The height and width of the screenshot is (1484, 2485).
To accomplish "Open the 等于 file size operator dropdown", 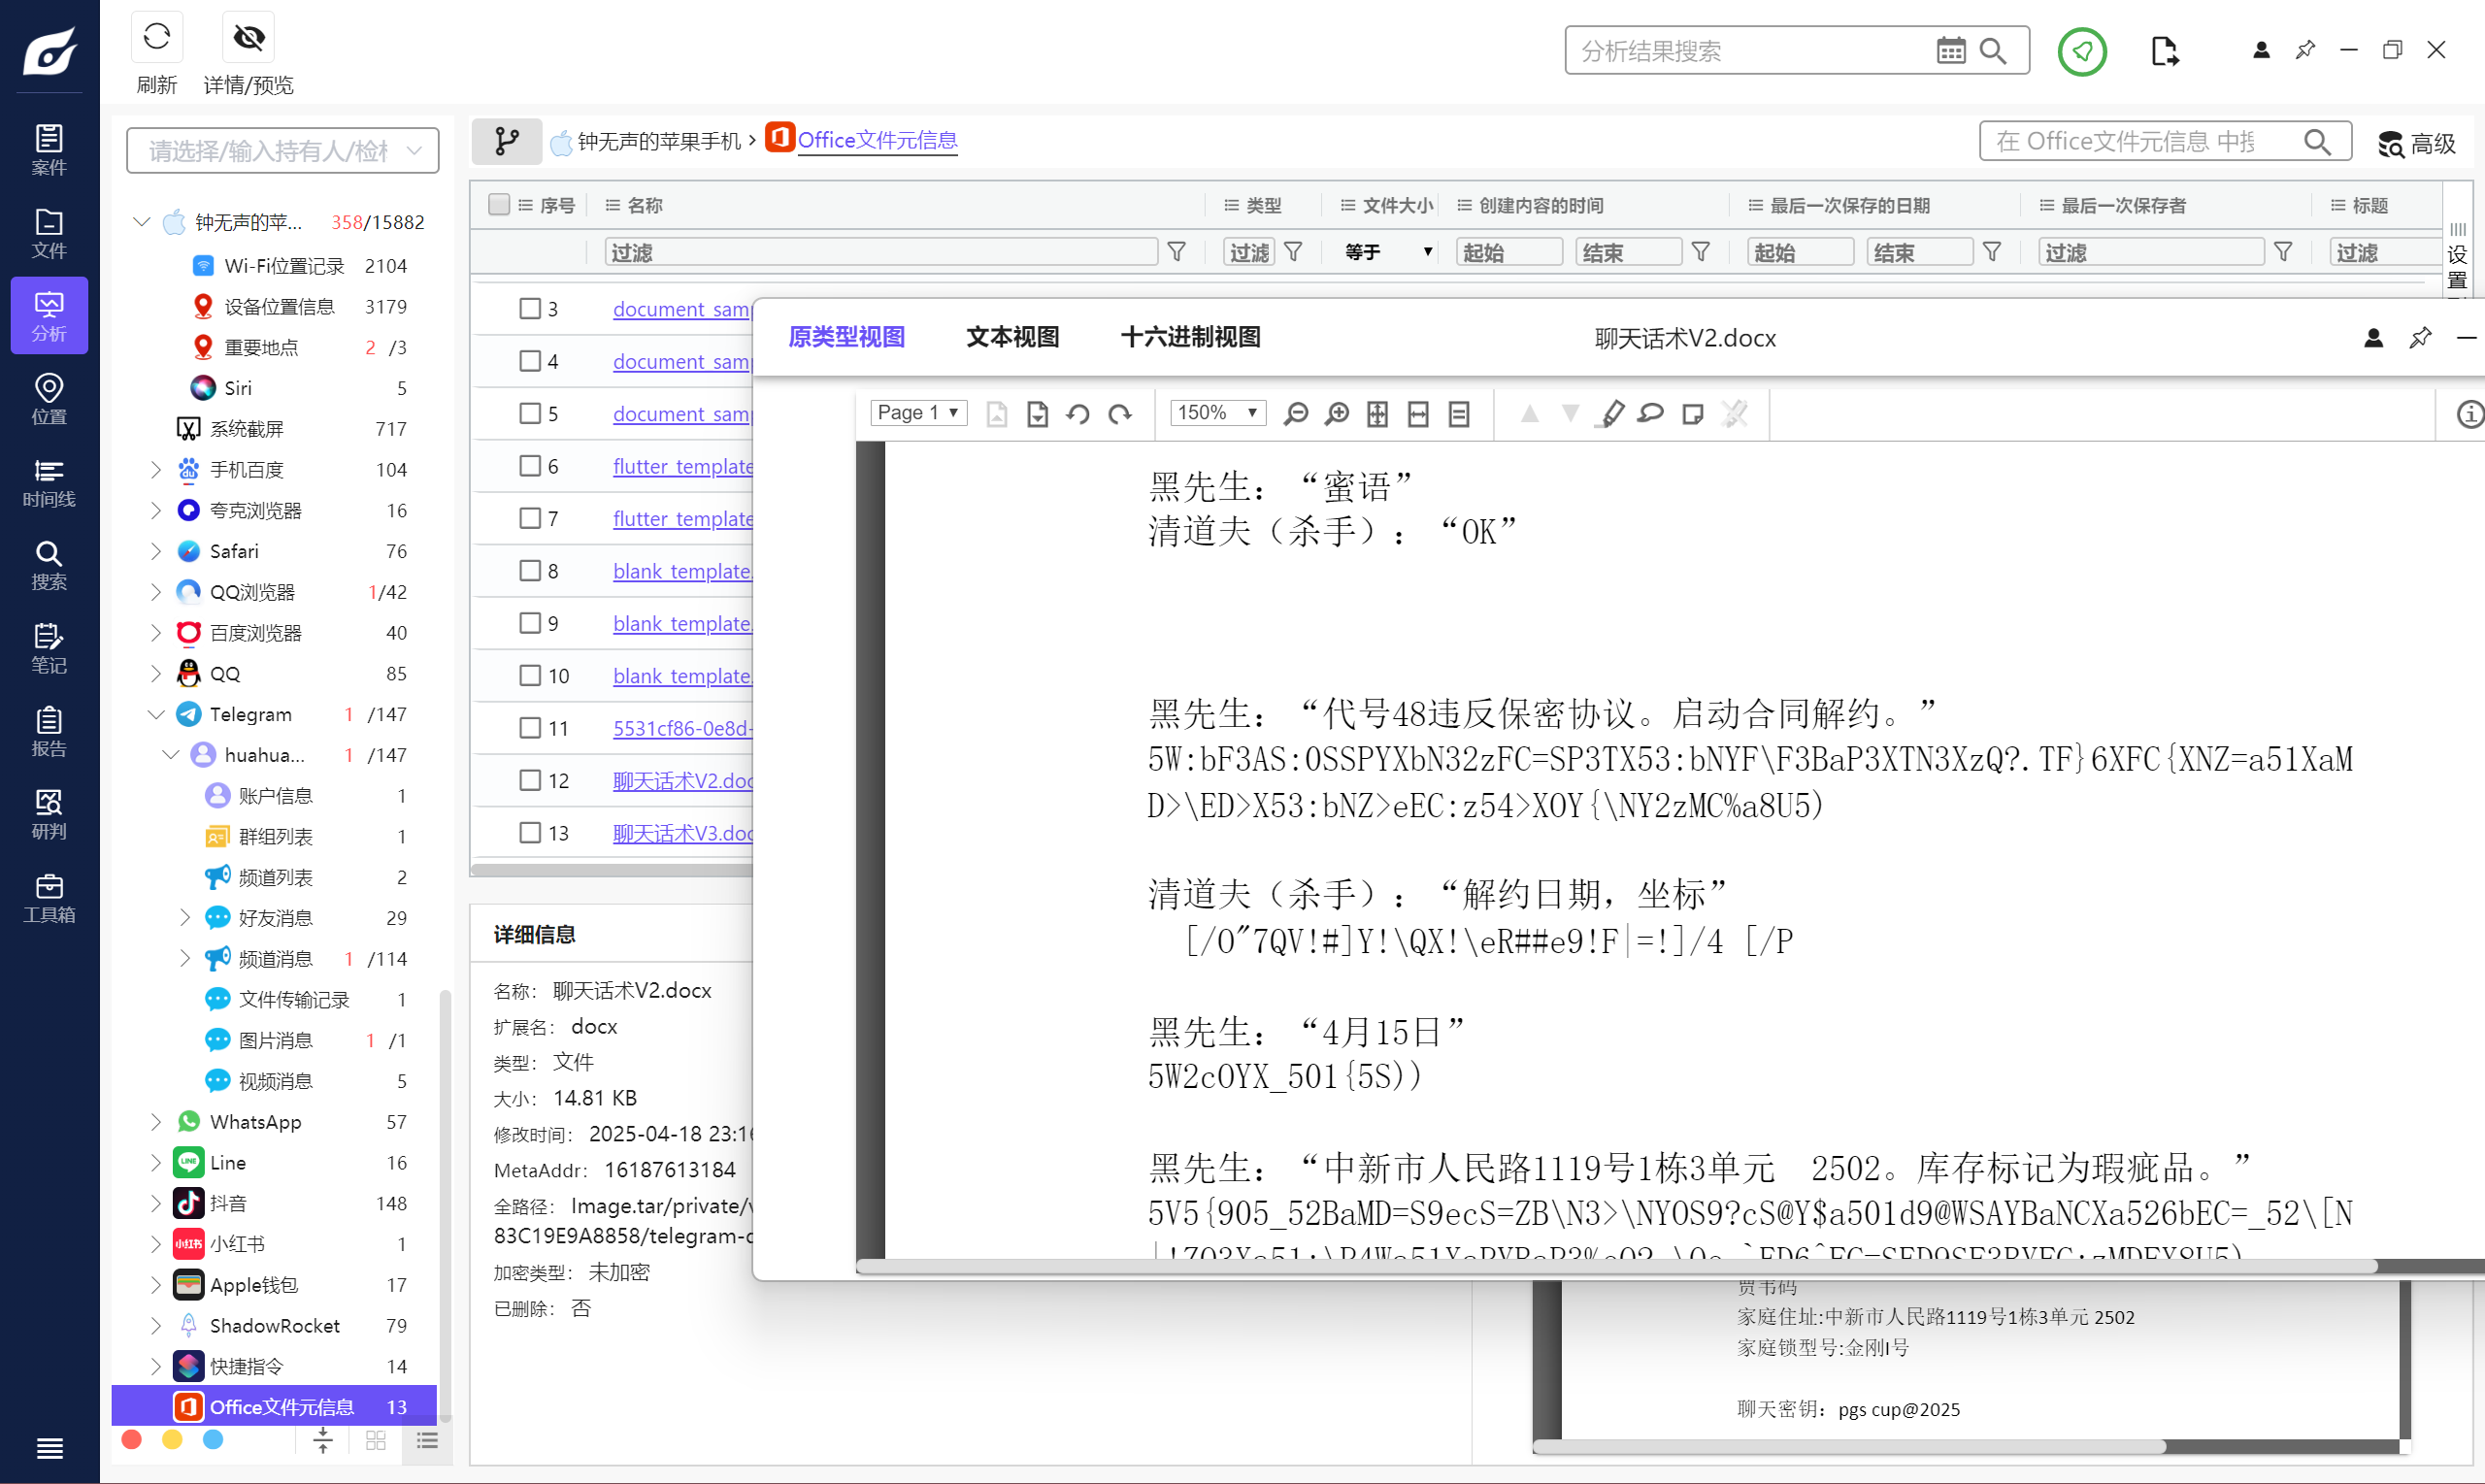I will coord(1387,252).
